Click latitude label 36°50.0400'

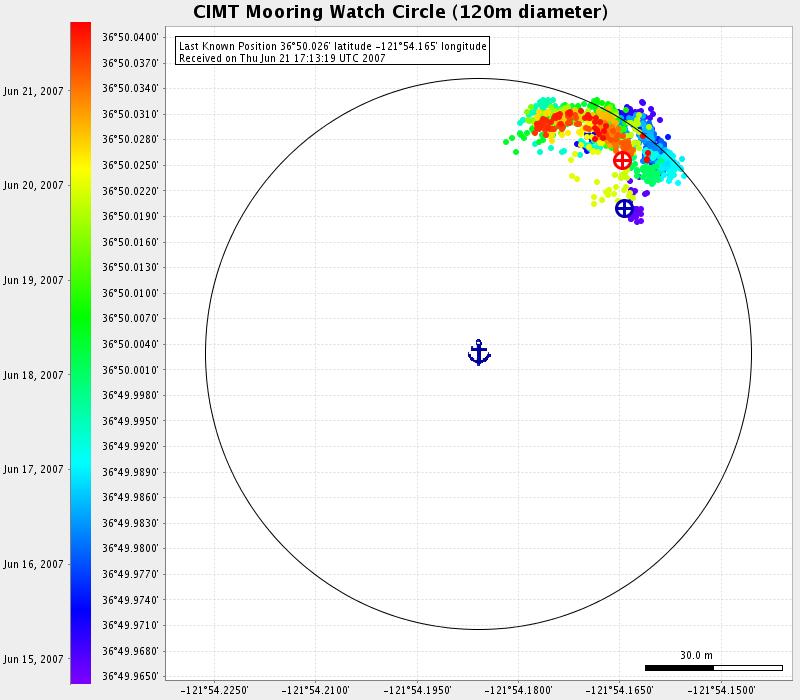tap(130, 37)
